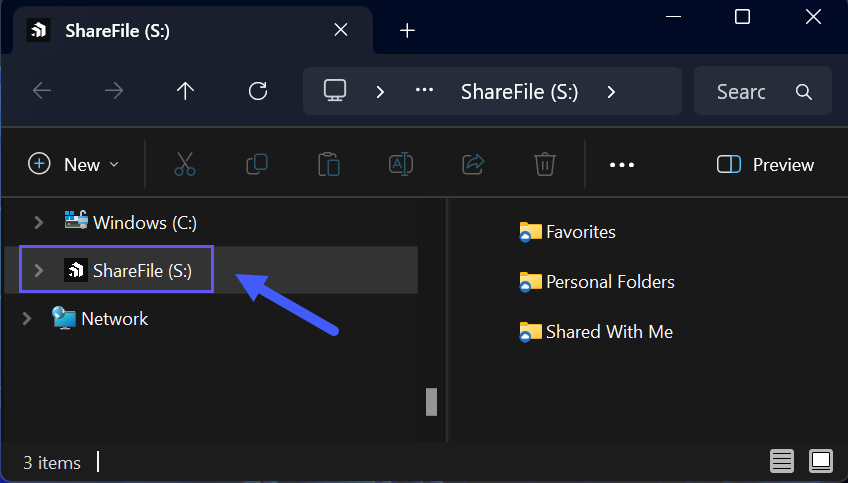Go back with the left arrow
This screenshot has height=483, width=848.
(x=42, y=91)
